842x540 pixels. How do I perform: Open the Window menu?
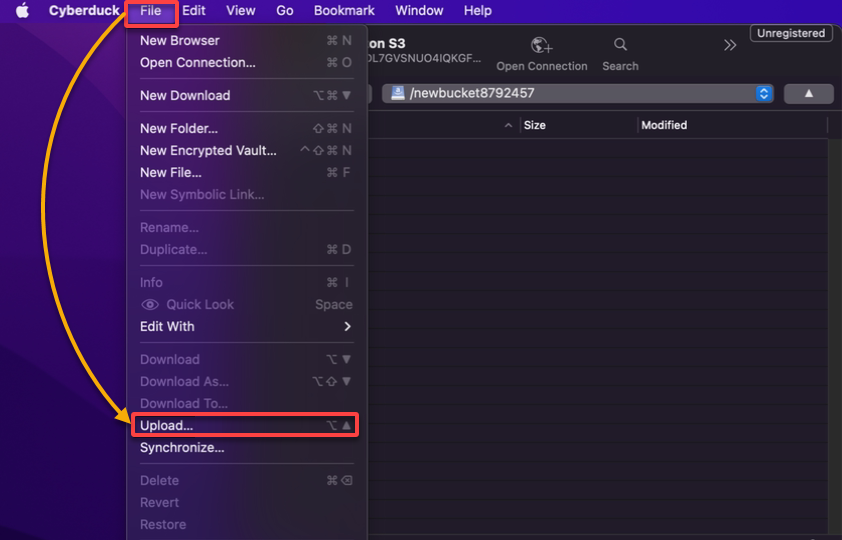[x=419, y=10]
